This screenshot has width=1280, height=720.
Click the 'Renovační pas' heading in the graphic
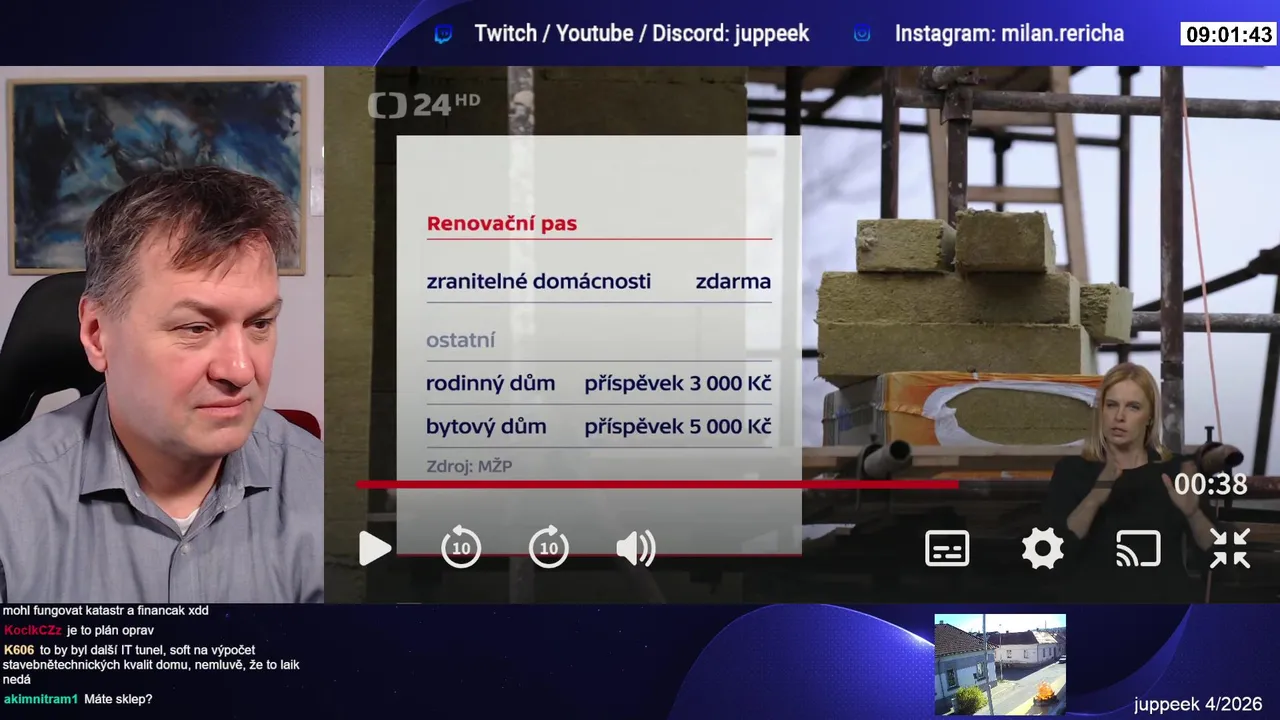tap(502, 223)
